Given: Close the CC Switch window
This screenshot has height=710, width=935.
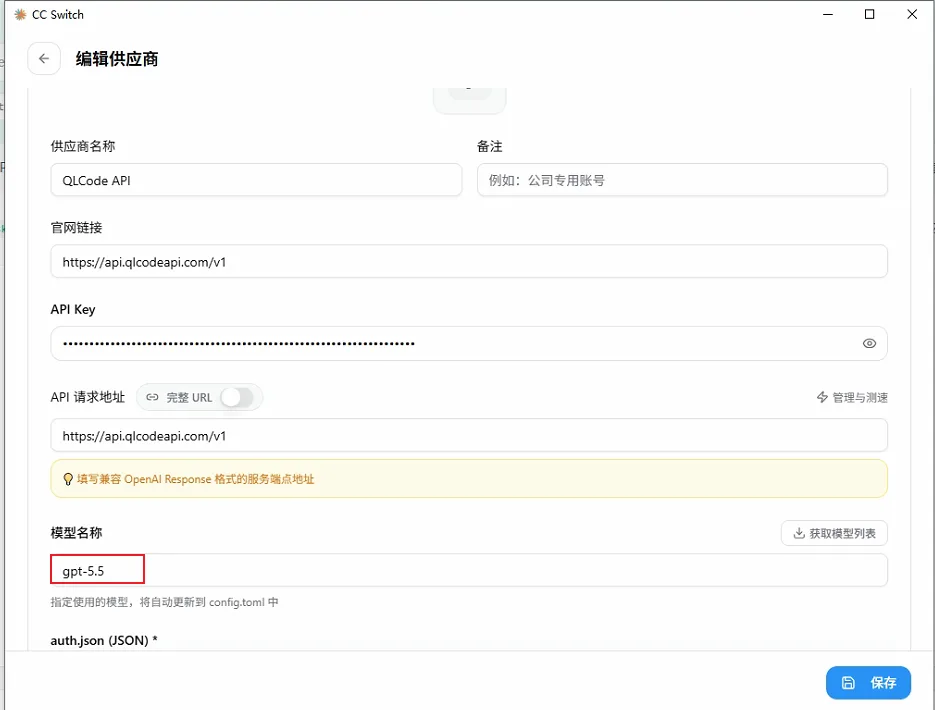Looking at the screenshot, I should pos(912,14).
